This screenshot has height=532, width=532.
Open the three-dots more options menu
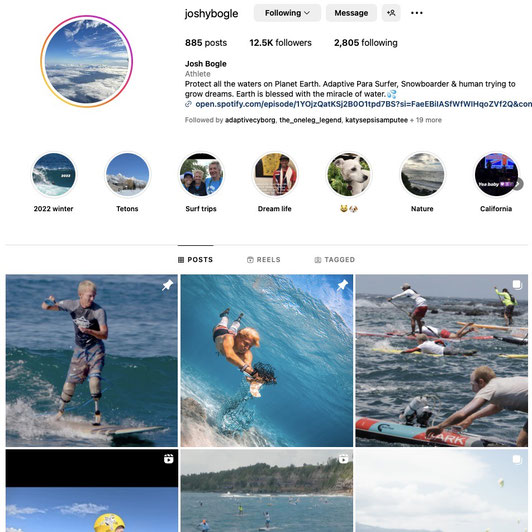(416, 13)
